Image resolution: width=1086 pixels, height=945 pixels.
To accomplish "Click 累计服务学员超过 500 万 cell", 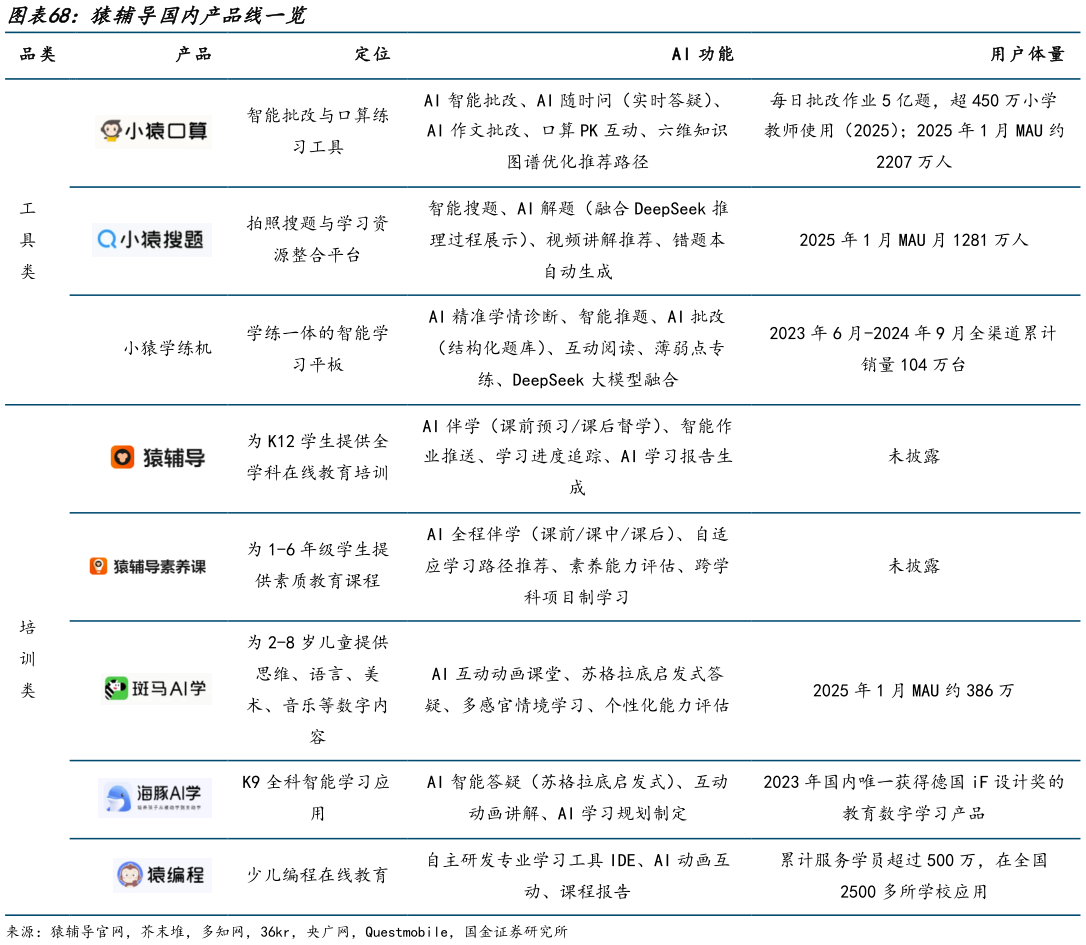I will pyautogui.click(x=914, y=876).
